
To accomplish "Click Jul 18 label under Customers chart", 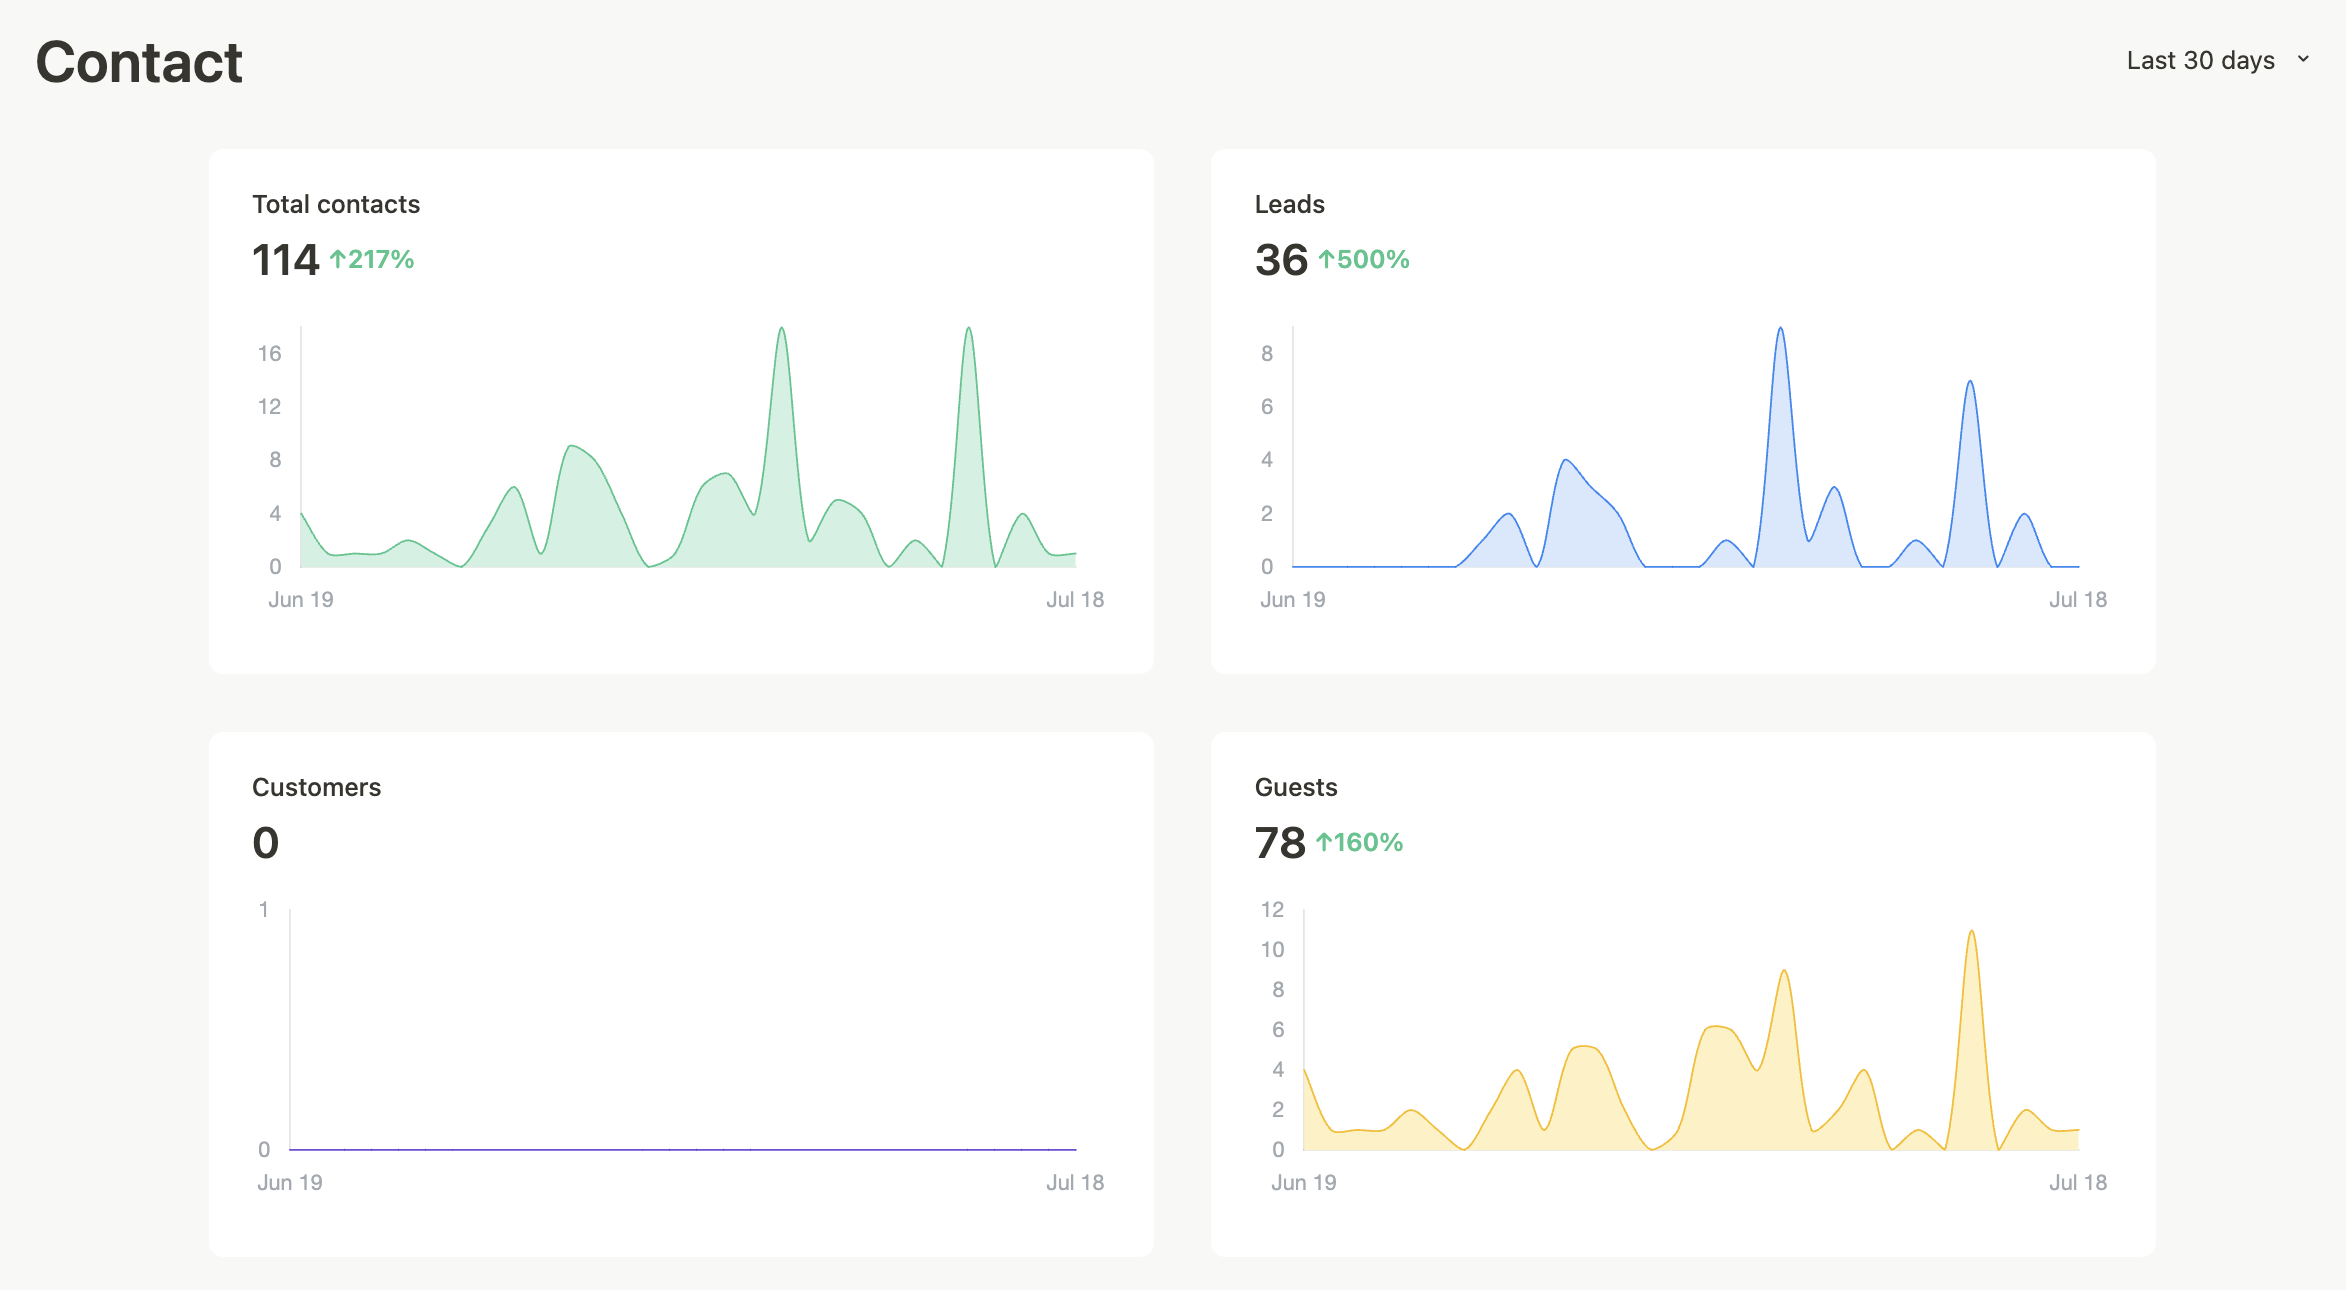I will (1075, 1182).
